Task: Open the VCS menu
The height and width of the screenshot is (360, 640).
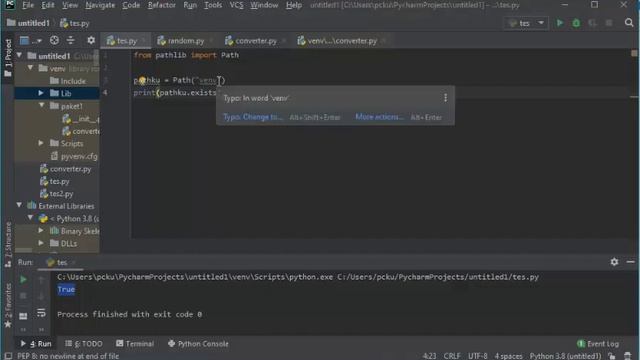Action: click(236, 5)
